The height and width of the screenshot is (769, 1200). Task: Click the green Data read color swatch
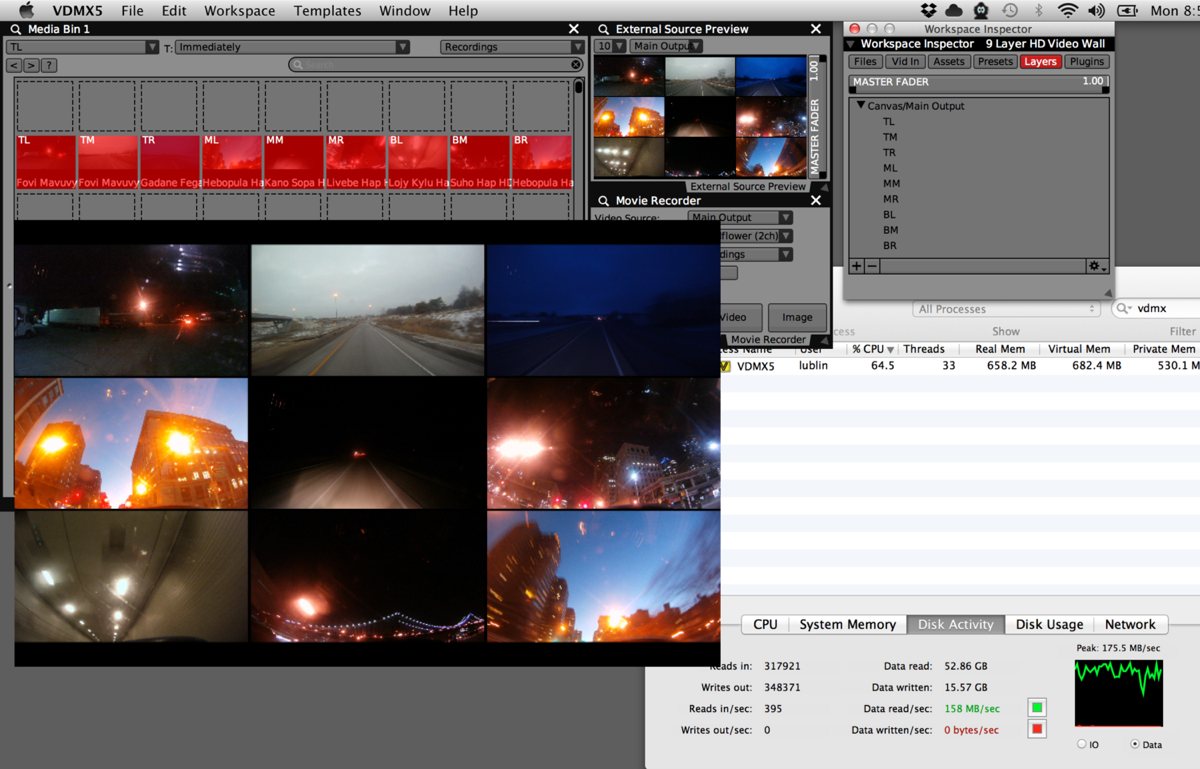point(1037,708)
